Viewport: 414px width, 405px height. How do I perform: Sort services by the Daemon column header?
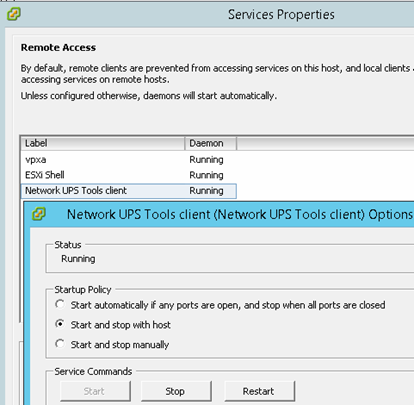point(211,143)
